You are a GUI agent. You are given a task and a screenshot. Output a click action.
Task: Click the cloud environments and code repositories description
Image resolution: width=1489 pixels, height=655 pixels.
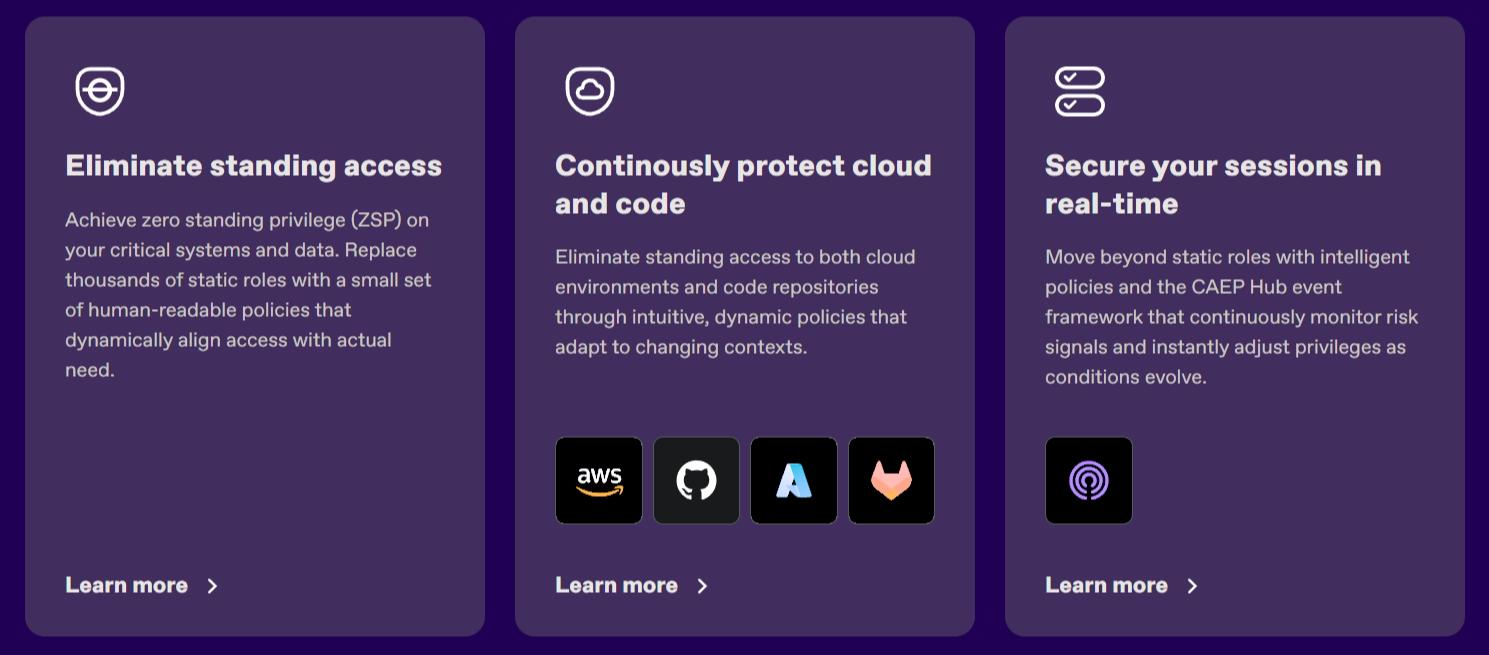pyautogui.click(x=735, y=301)
